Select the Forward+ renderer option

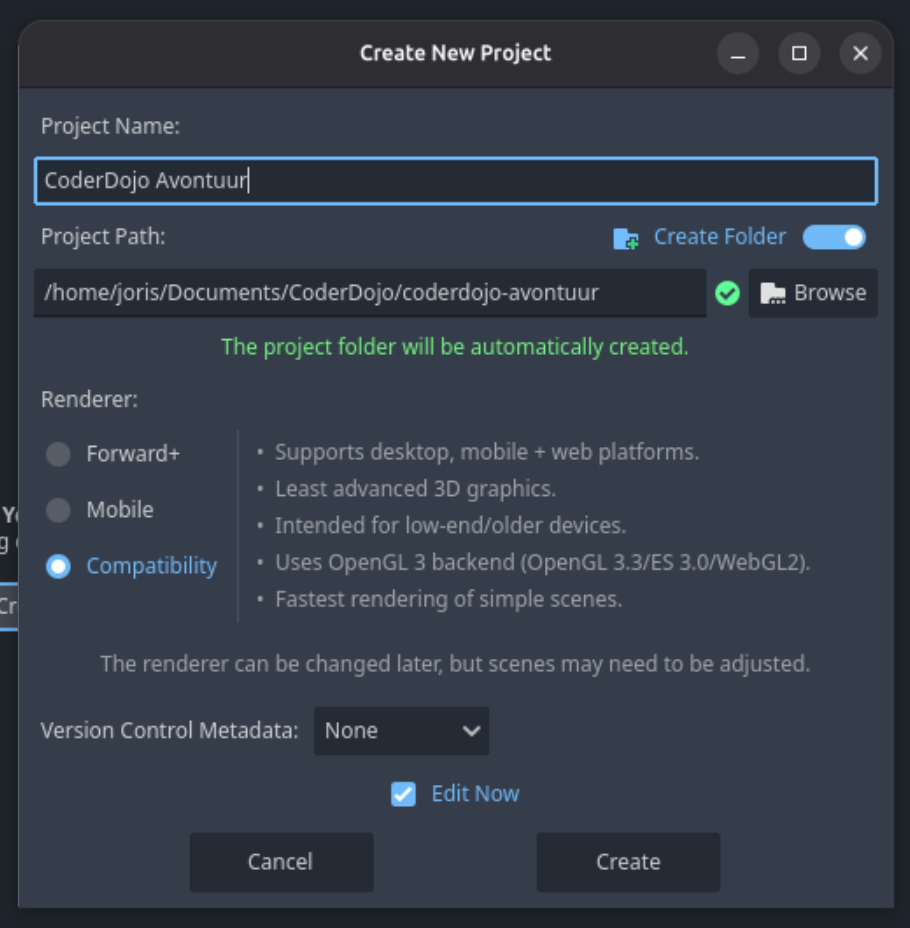coord(59,455)
